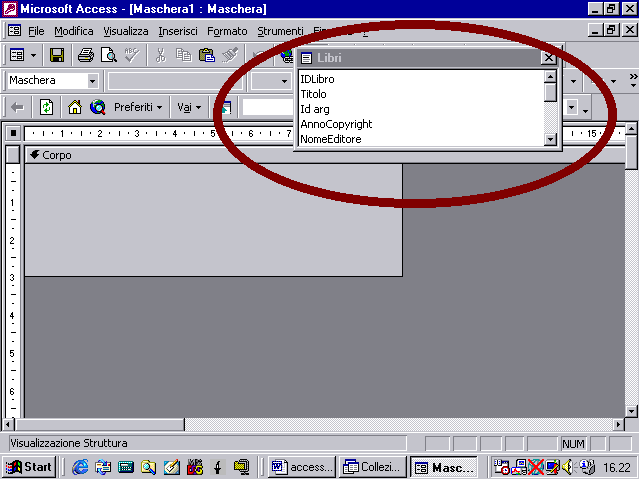Click the Windows Start button

29,467
